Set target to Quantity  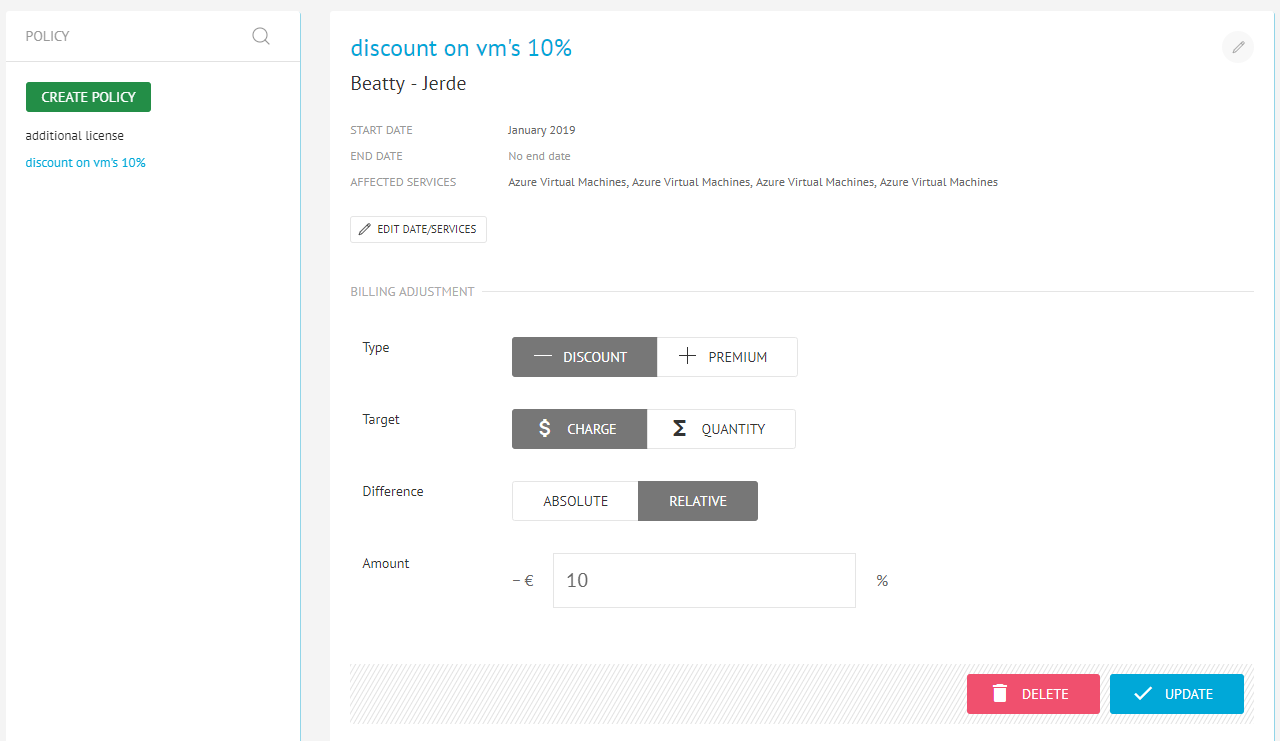[x=721, y=429]
